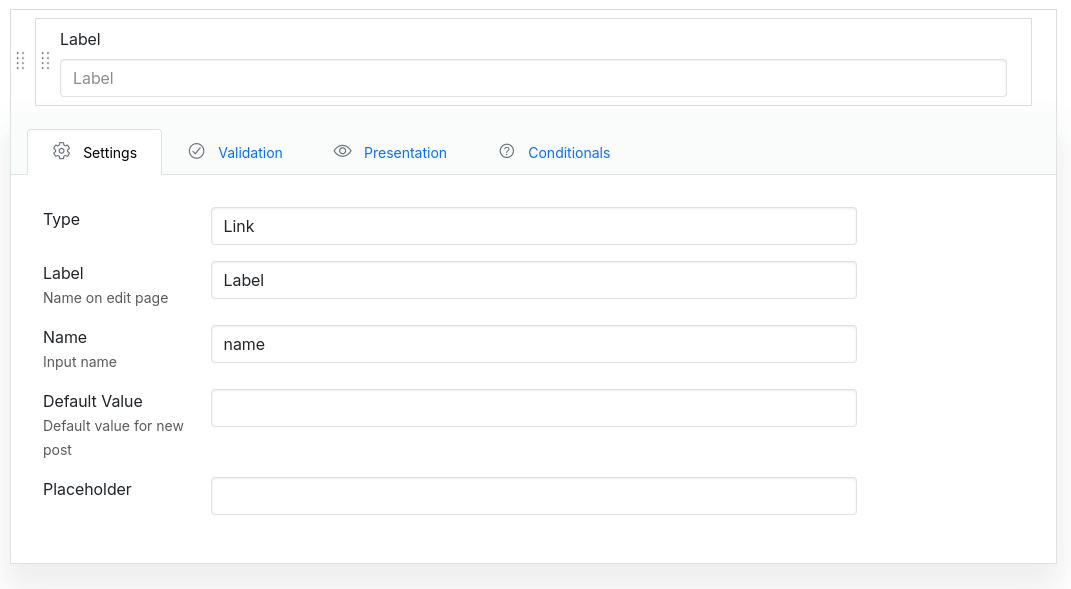Click the gear icon on Settings tab
This screenshot has width=1071, height=589.
62,152
